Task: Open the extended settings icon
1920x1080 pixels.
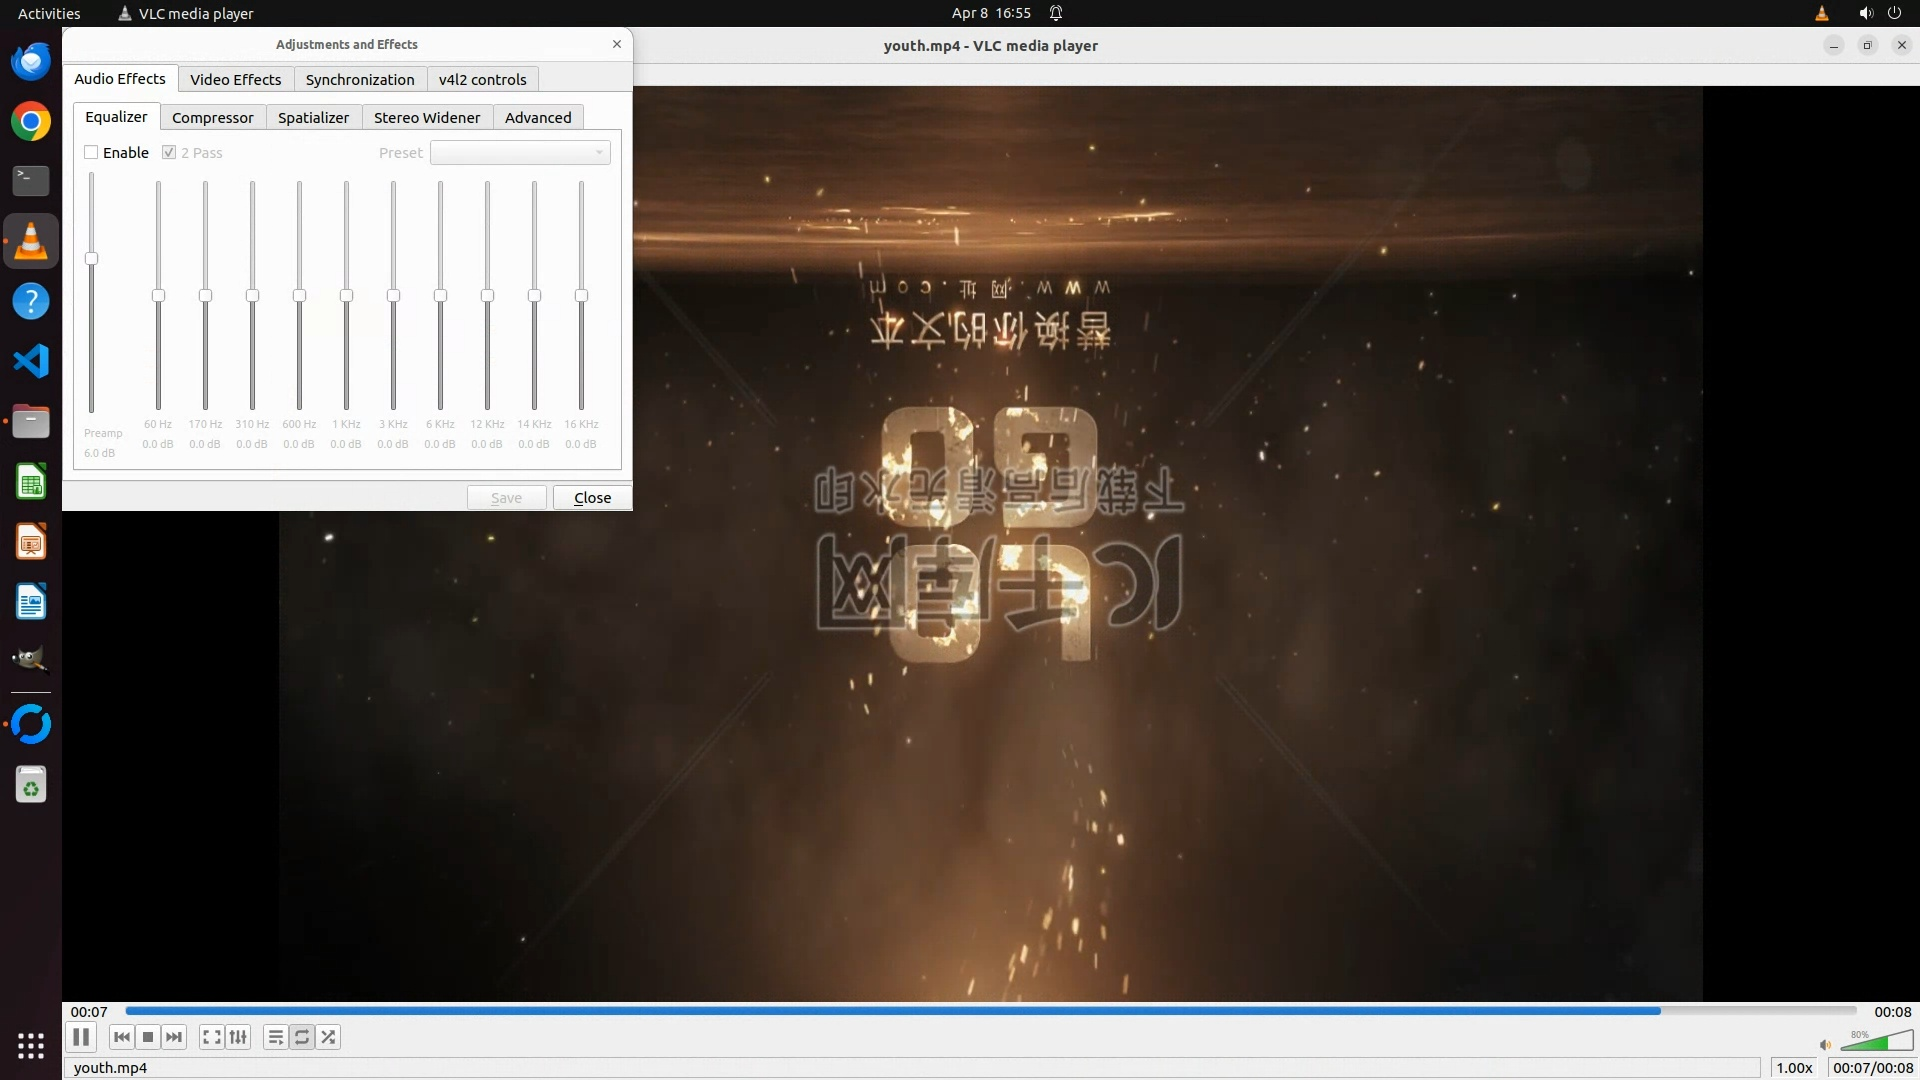Action: [x=238, y=1037]
